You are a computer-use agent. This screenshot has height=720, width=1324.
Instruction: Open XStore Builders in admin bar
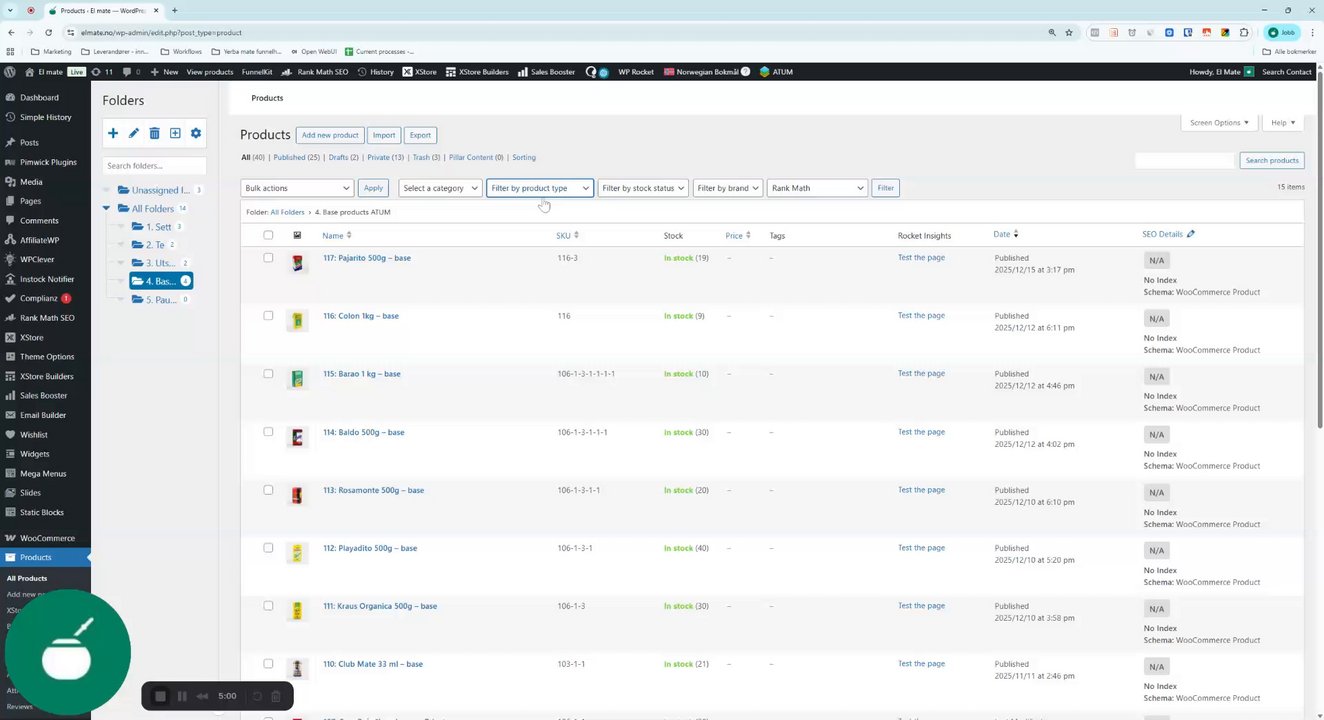click(477, 72)
